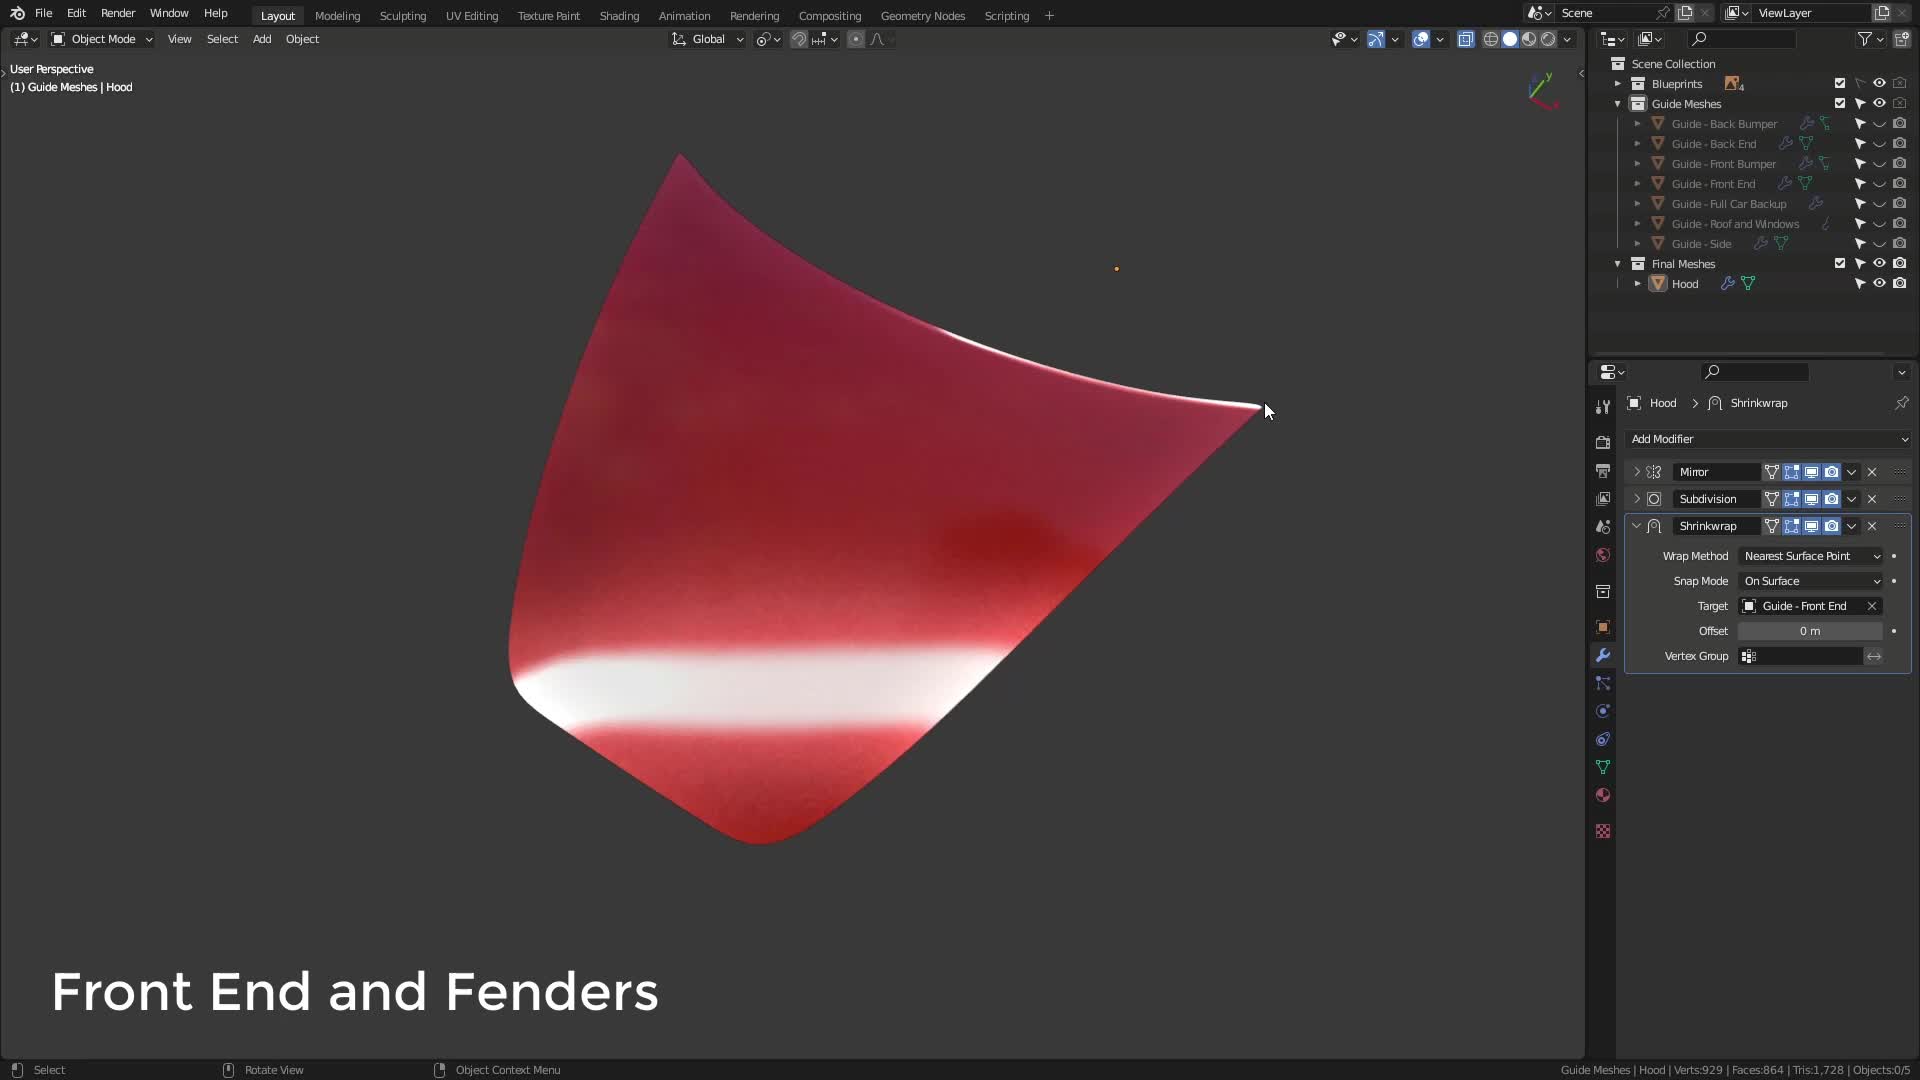This screenshot has height=1080, width=1920.
Task: Expand the Blueprints collection
Action: 1618,84
